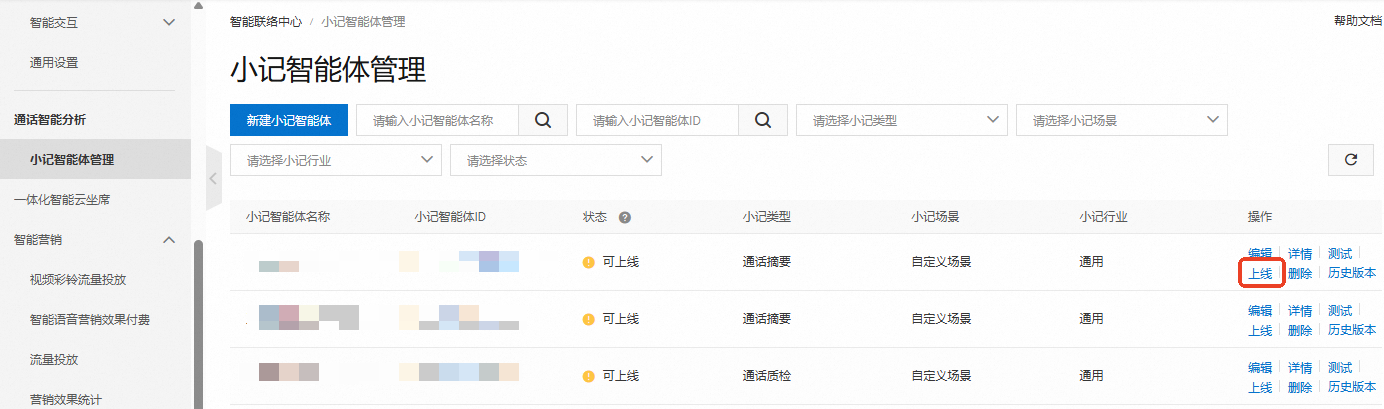Collapse the 智能营销 menu section
Image resolution: width=1384 pixels, height=409 pixels.
pyautogui.click(x=169, y=239)
